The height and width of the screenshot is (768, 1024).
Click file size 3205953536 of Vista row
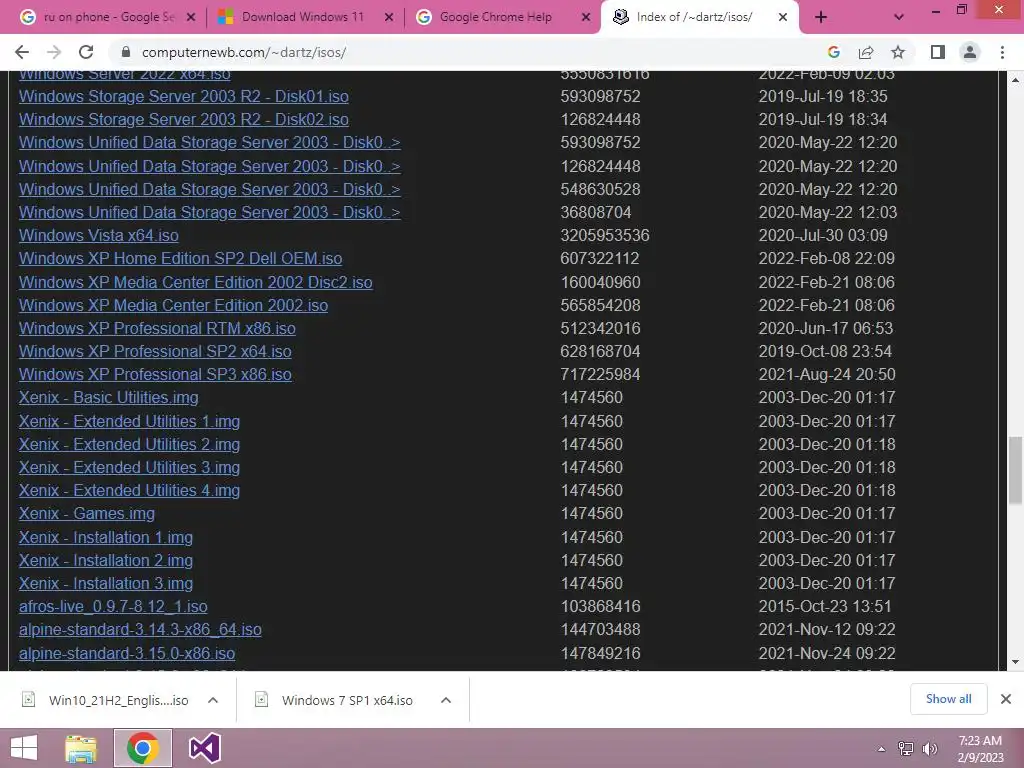tap(605, 235)
